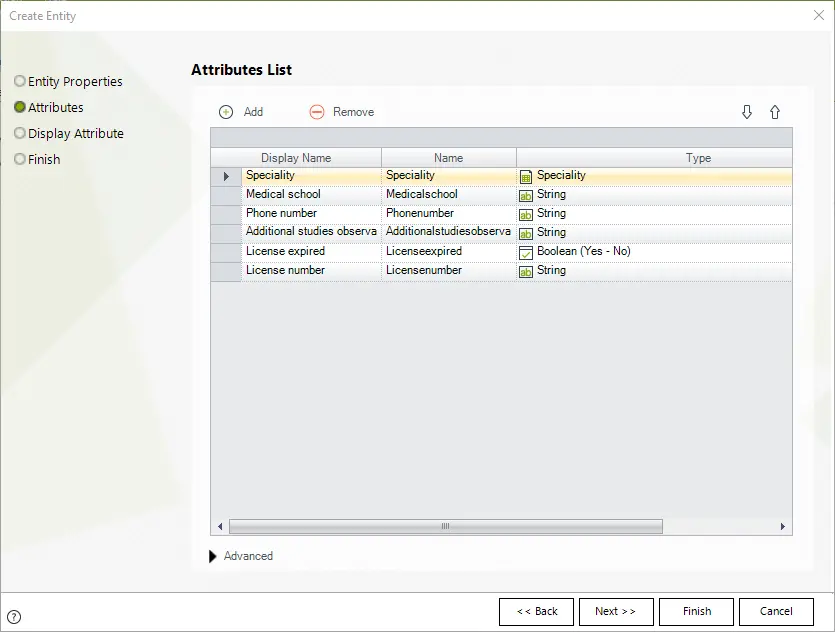Sort by the Display Name column header

(296, 158)
